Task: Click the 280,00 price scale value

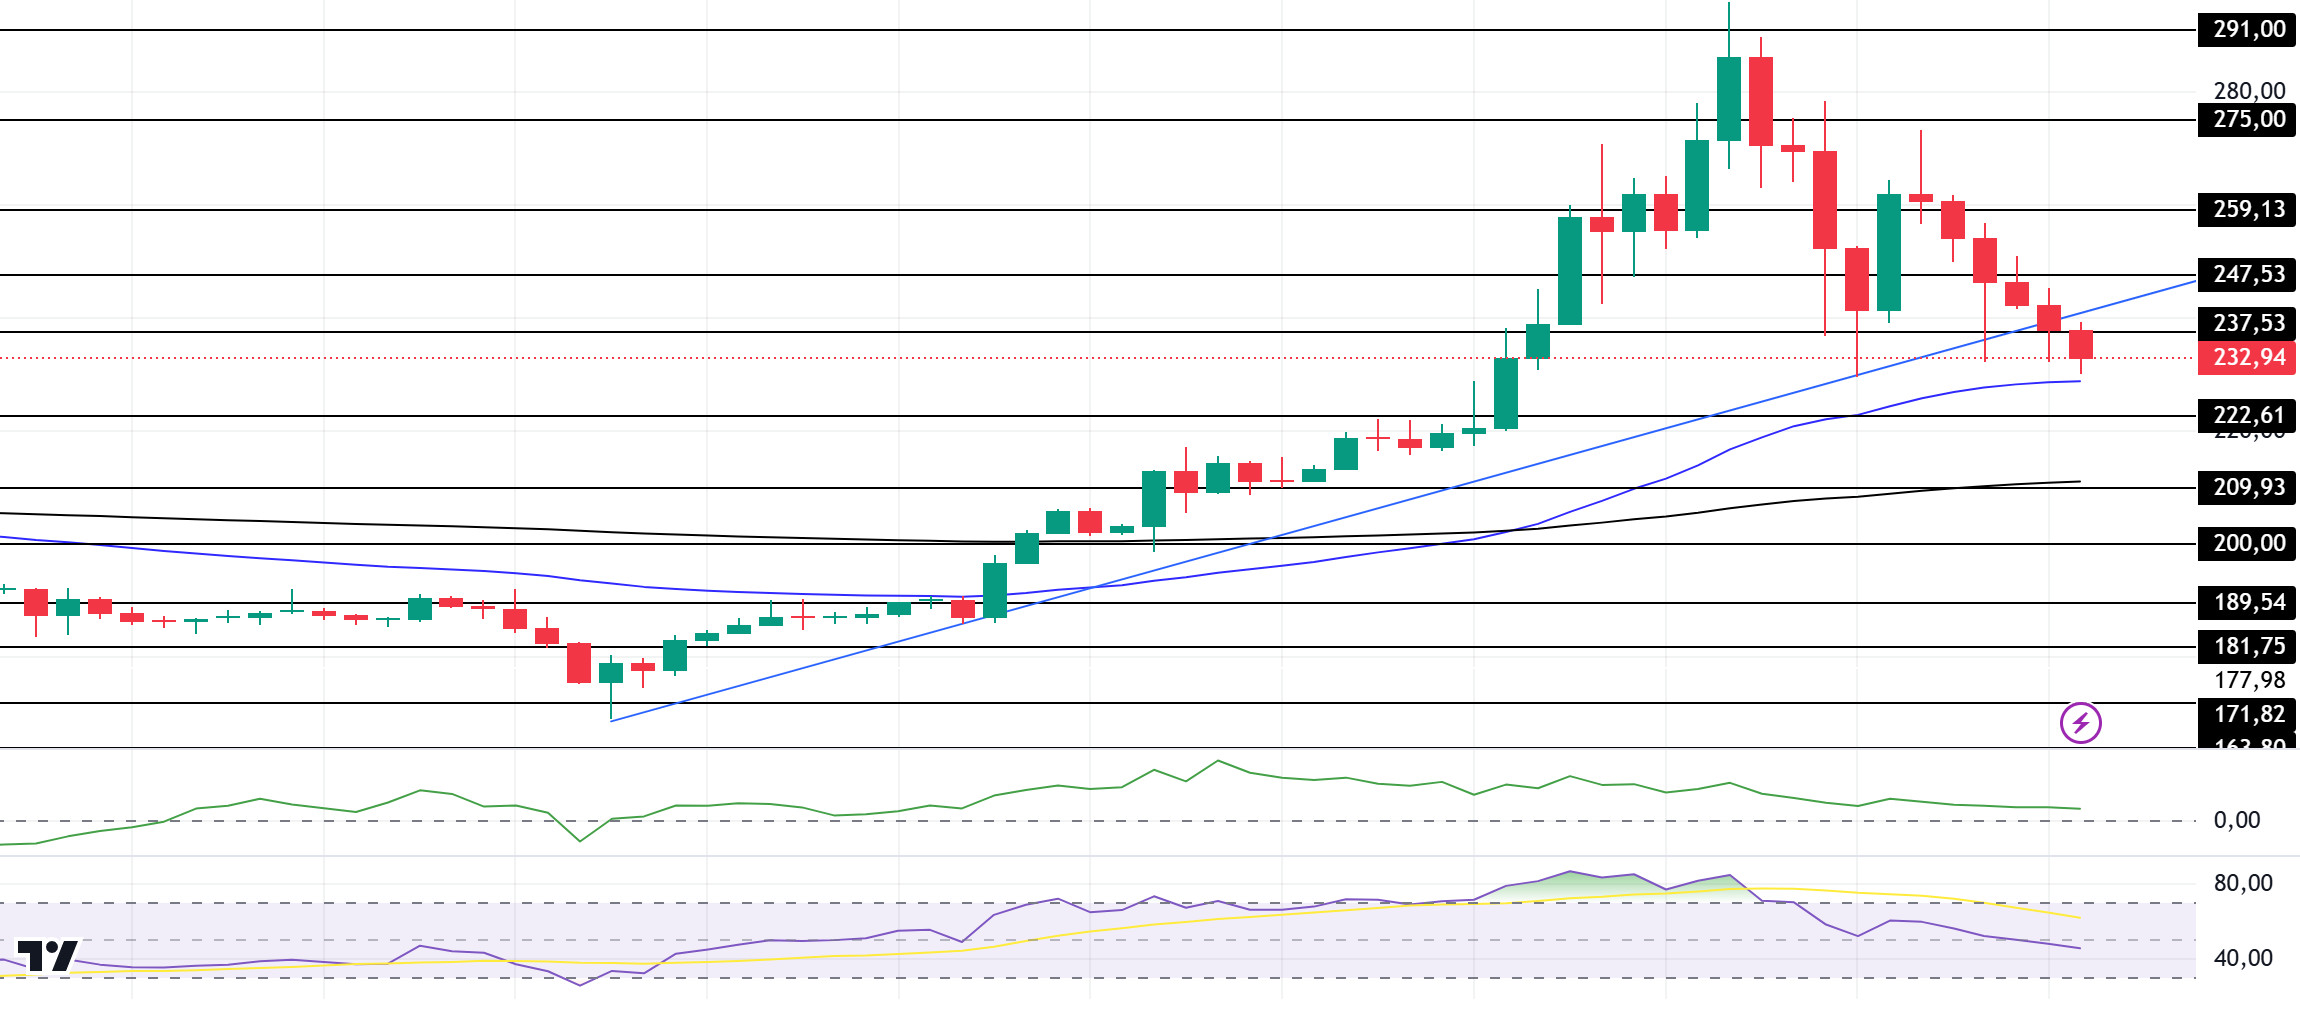Action: pyautogui.click(x=2249, y=91)
